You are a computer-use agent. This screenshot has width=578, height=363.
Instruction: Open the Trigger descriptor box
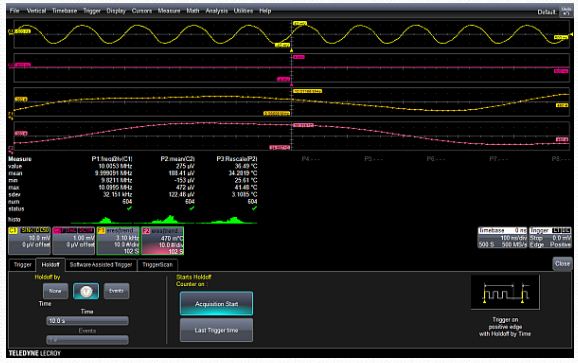coord(550,237)
